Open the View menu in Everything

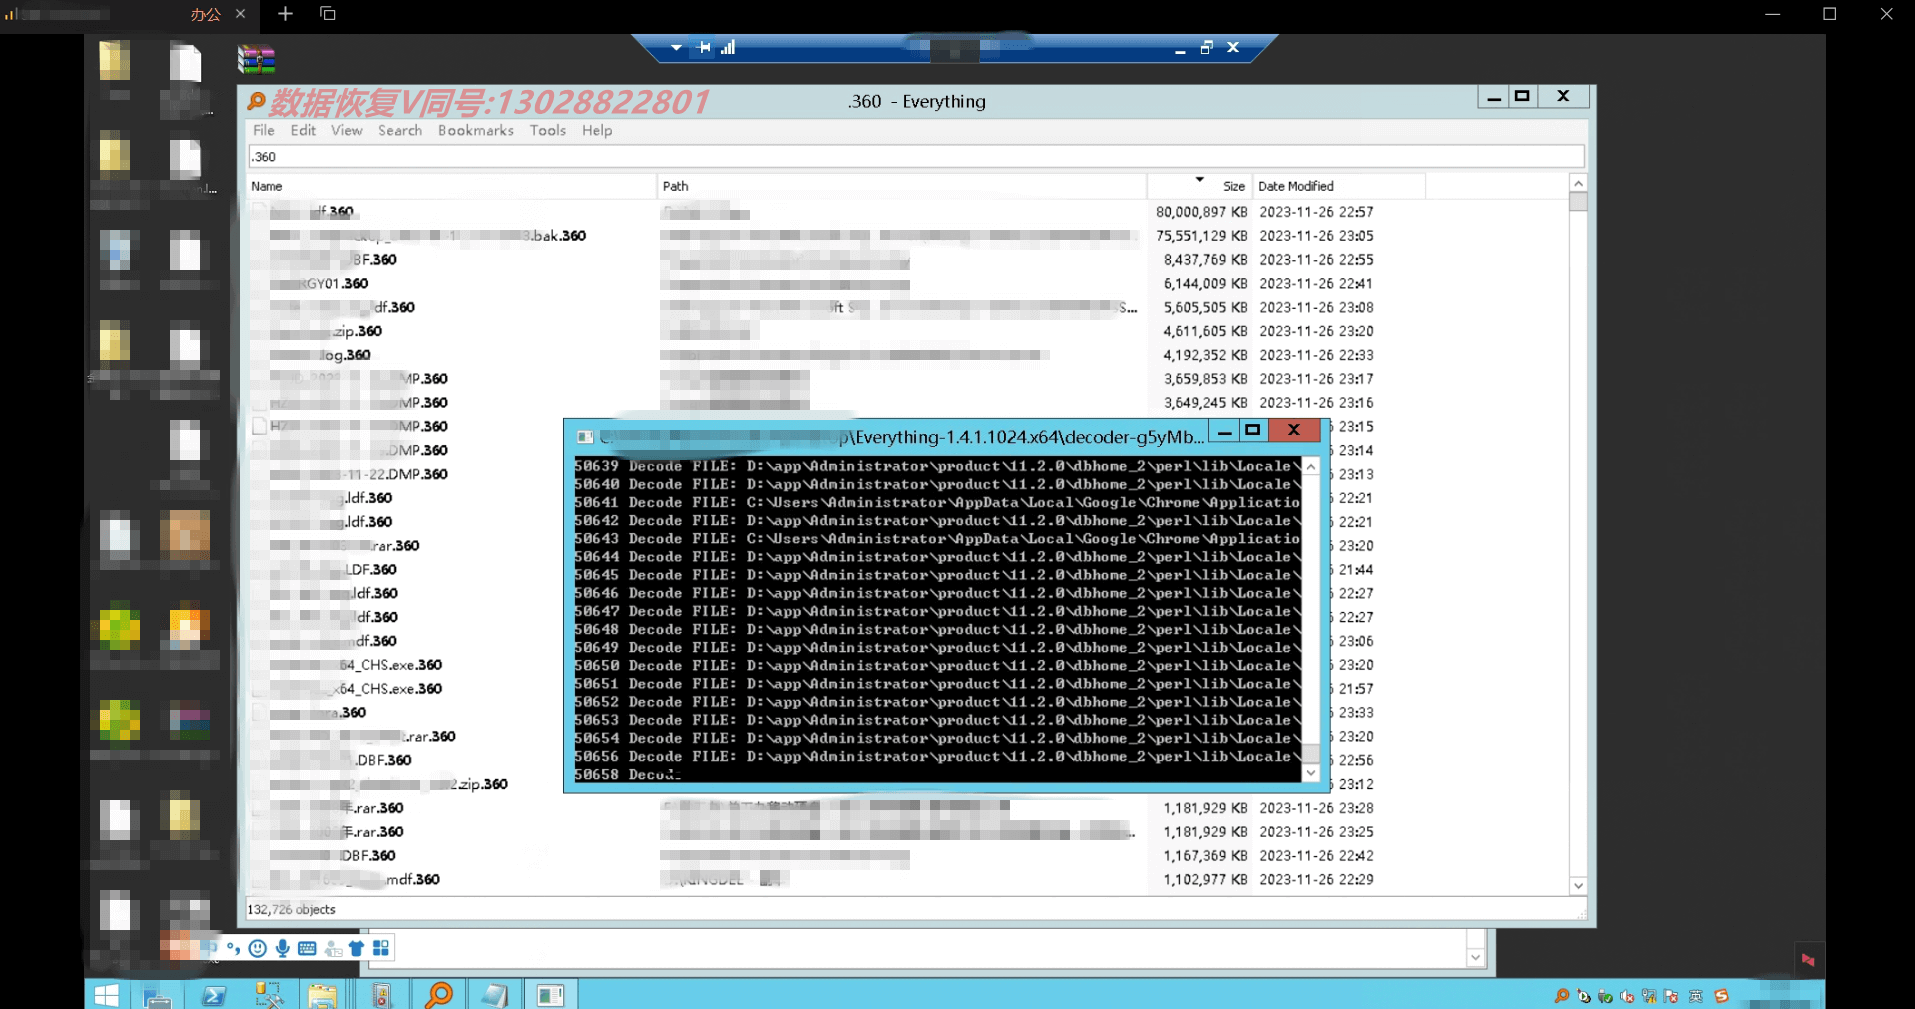click(347, 131)
